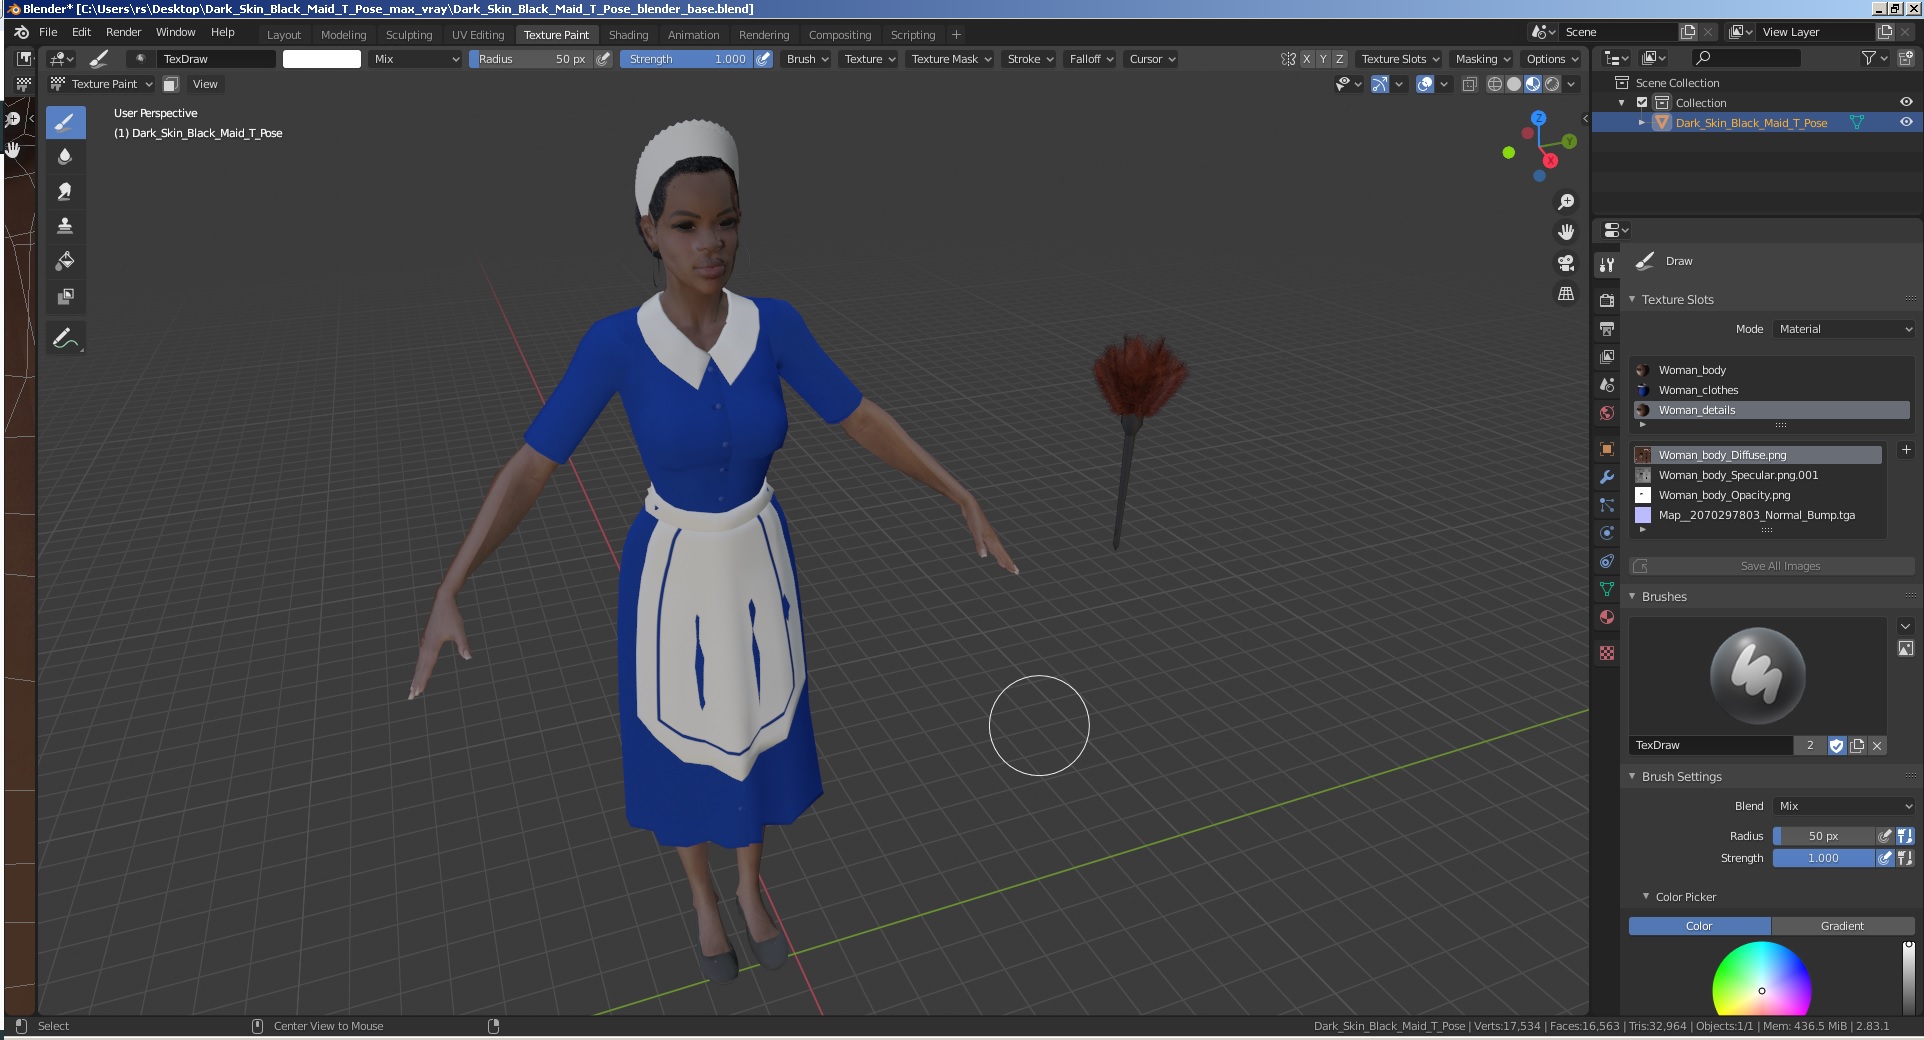1924x1040 pixels.
Task: Switch to the Sculpting workspace tab
Action: 409,34
